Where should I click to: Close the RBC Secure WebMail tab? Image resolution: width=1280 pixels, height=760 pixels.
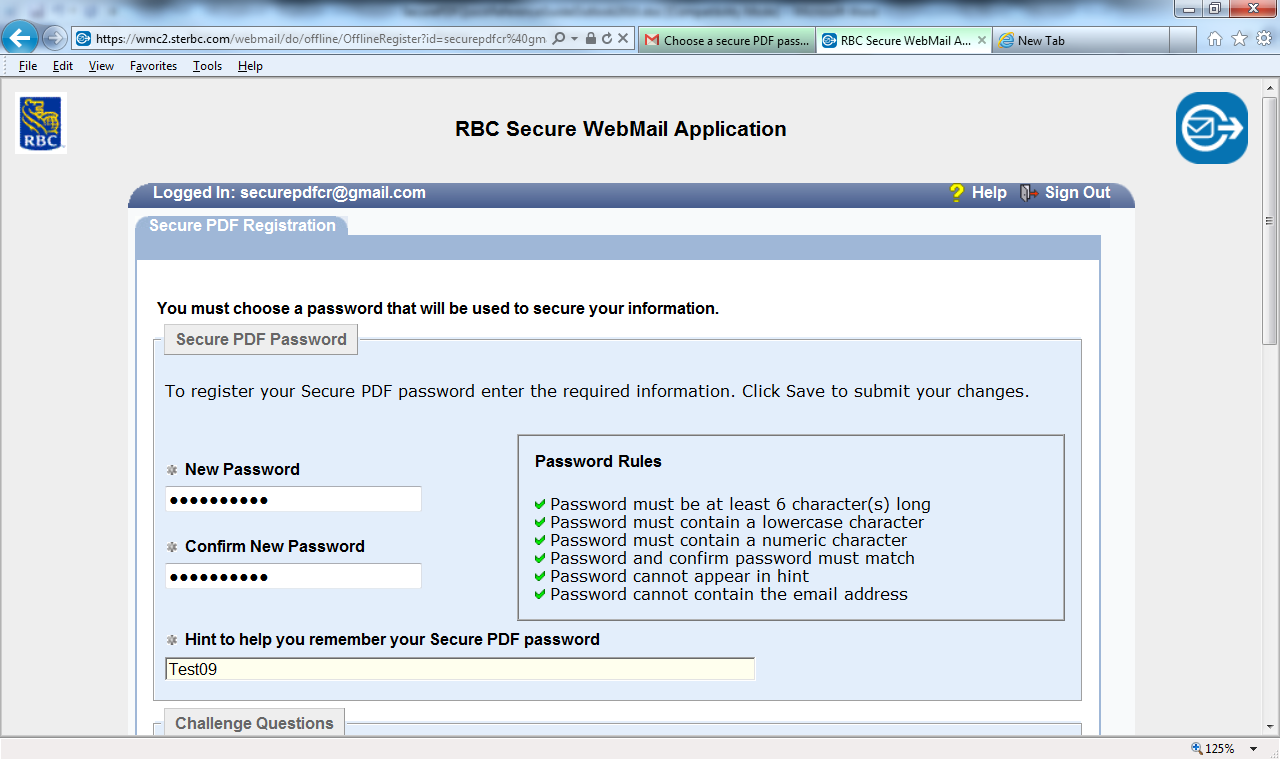coord(982,41)
